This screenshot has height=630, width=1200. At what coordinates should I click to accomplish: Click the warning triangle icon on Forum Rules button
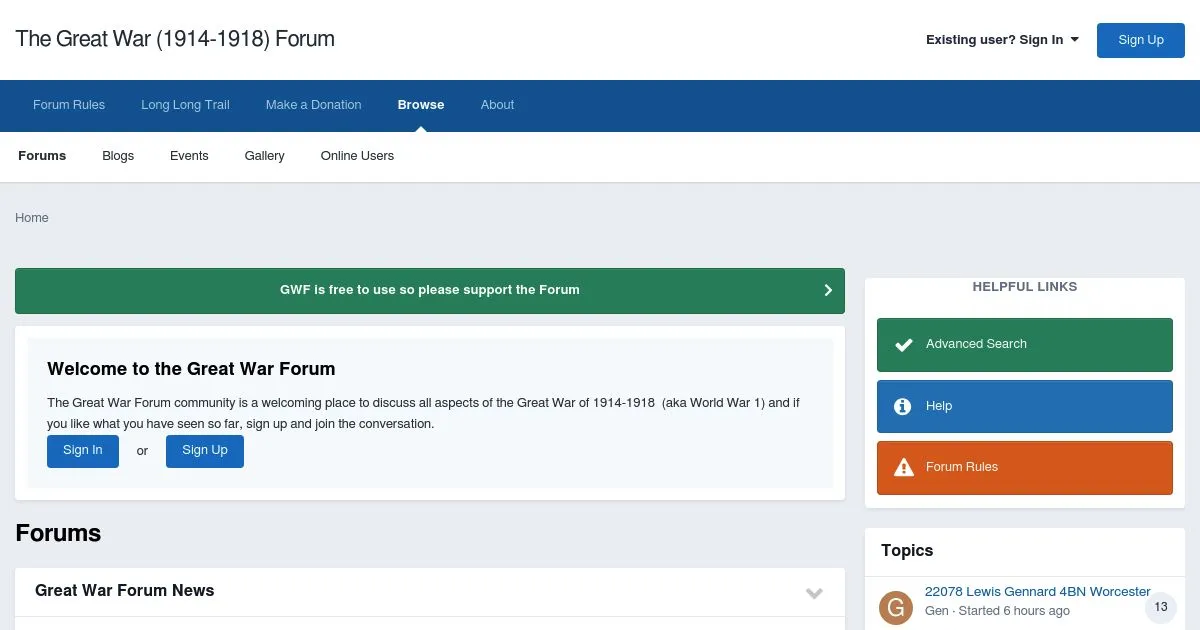click(904, 467)
